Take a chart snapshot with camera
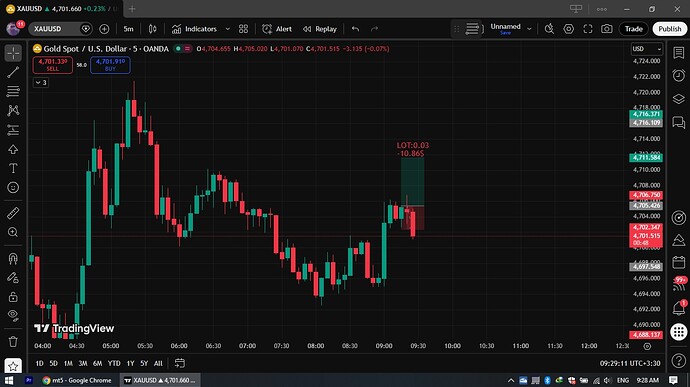This screenshot has height=387, width=690. pyautogui.click(x=607, y=29)
